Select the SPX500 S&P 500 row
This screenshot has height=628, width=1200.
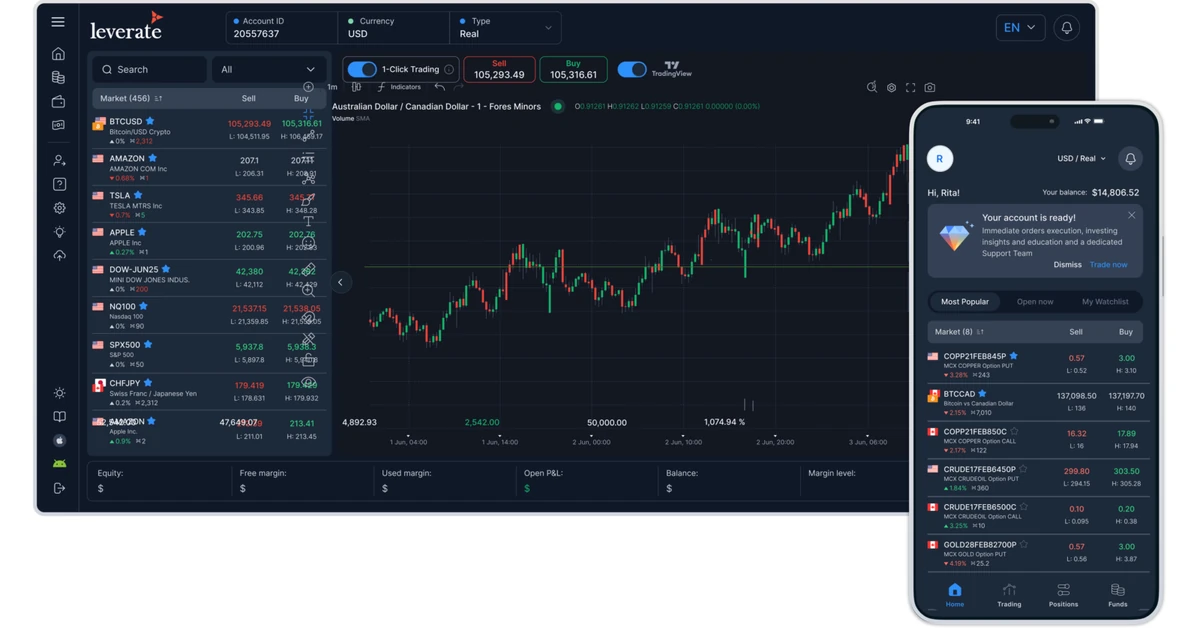coord(209,352)
